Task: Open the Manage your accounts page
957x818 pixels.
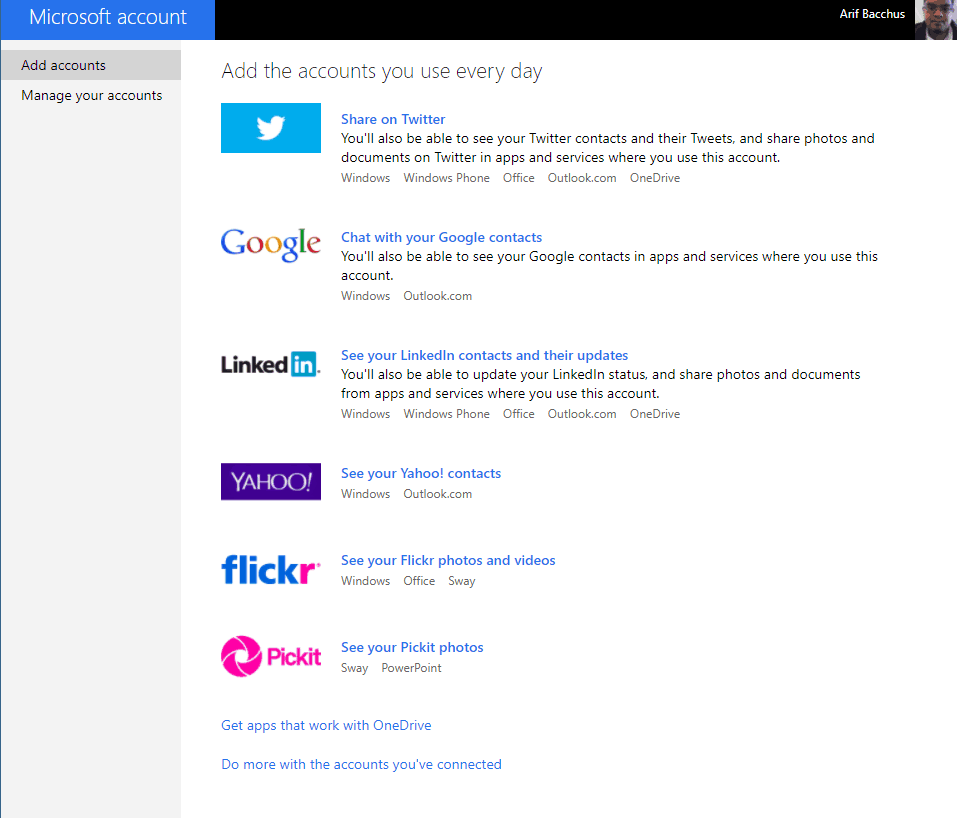Action: [x=92, y=95]
